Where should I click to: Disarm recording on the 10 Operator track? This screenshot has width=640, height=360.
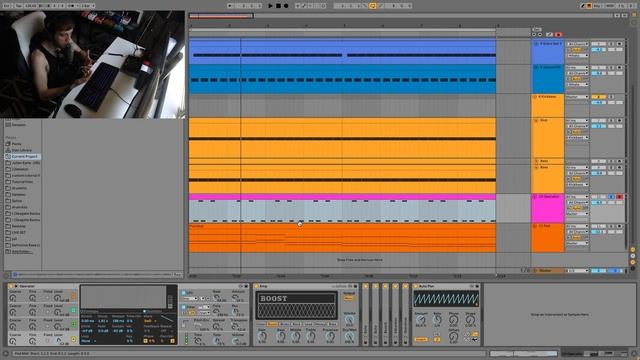coord(619,197)
